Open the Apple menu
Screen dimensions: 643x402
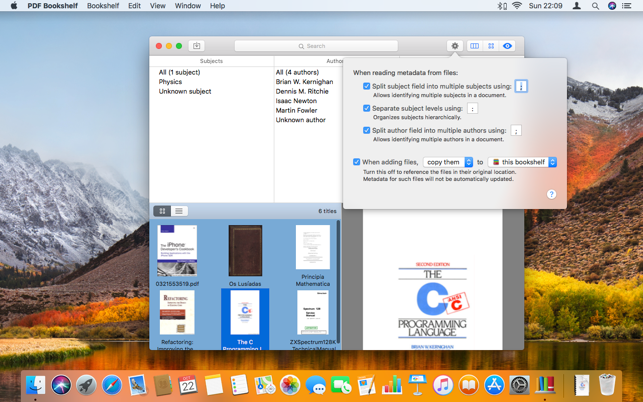pos(14,6)
